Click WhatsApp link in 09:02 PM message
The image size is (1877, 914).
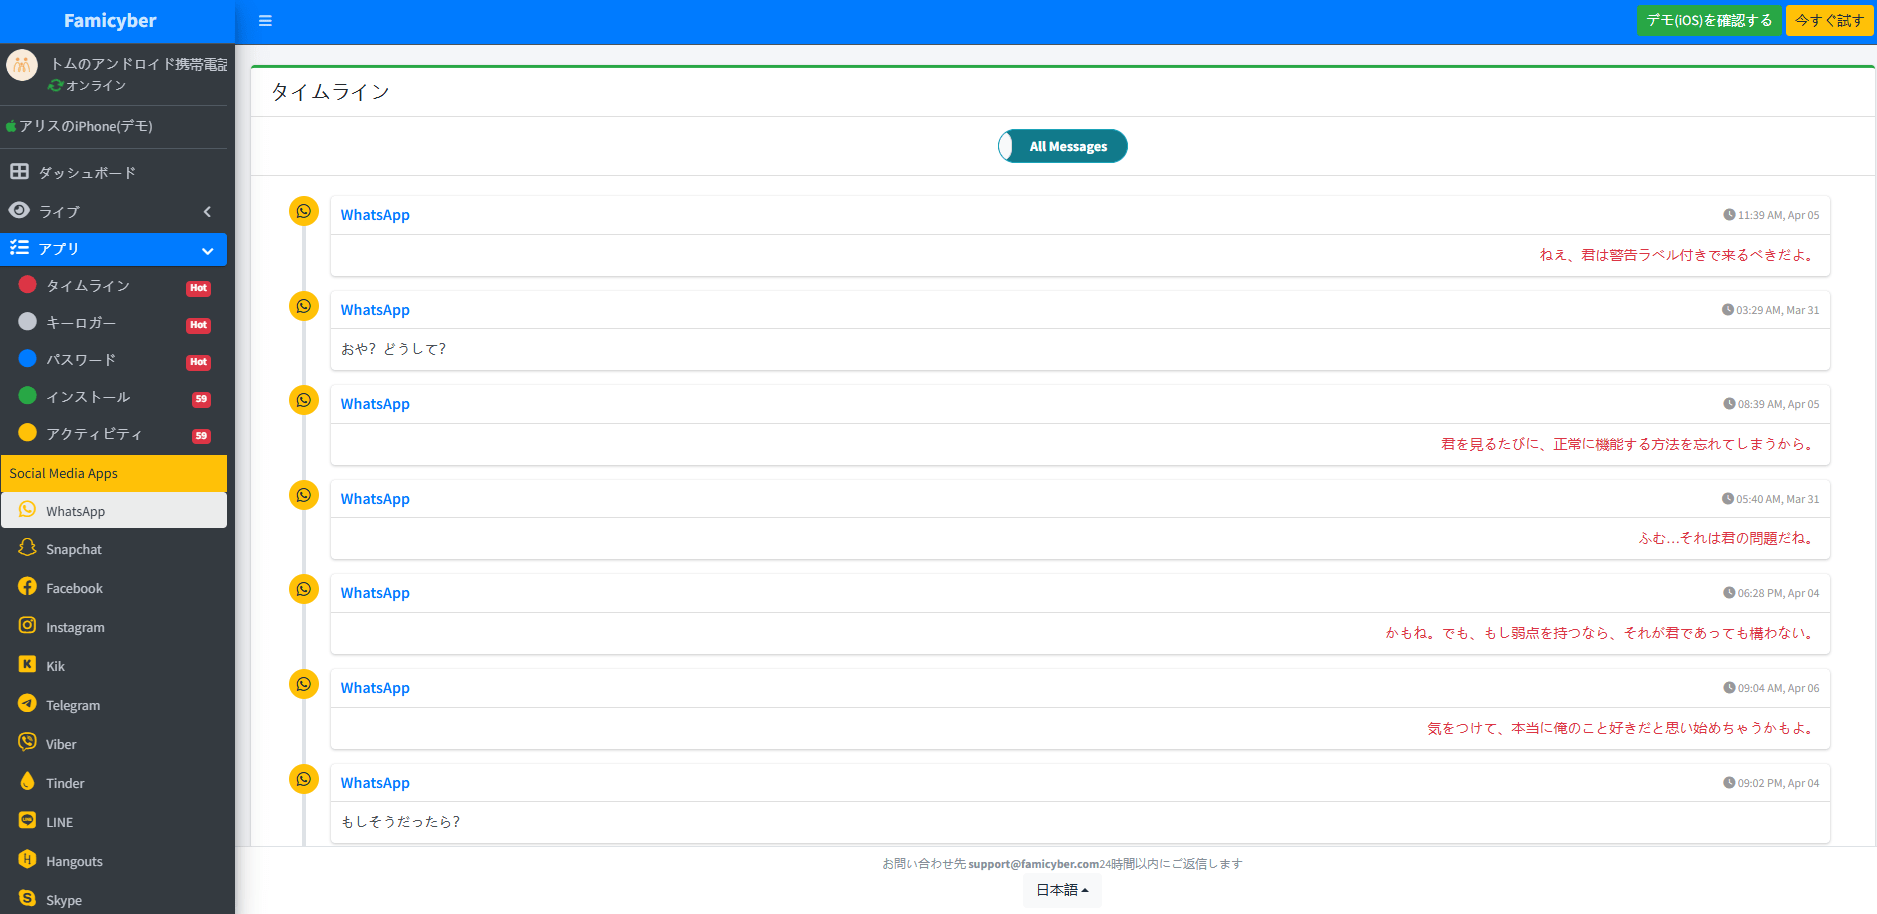tap(375, 783)
